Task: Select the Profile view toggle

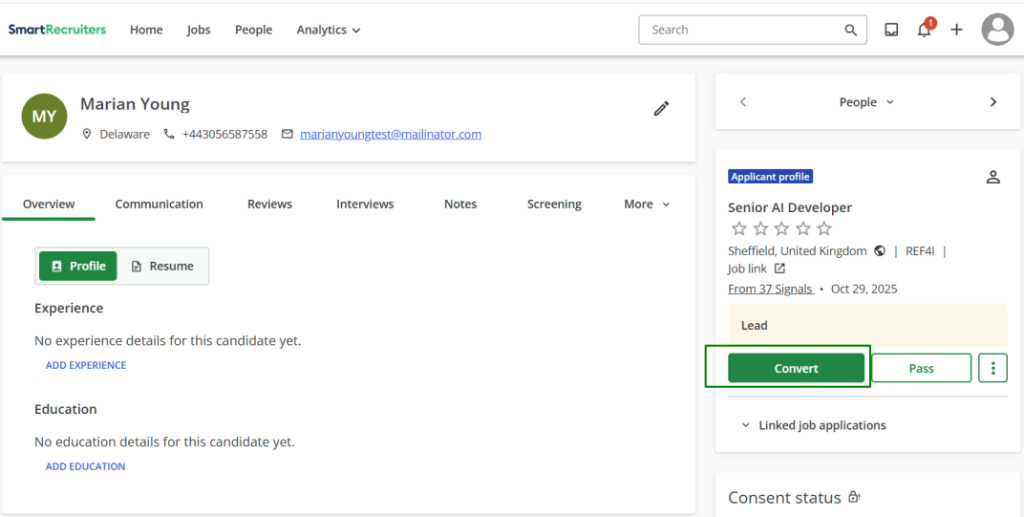Action: [78, 266]
